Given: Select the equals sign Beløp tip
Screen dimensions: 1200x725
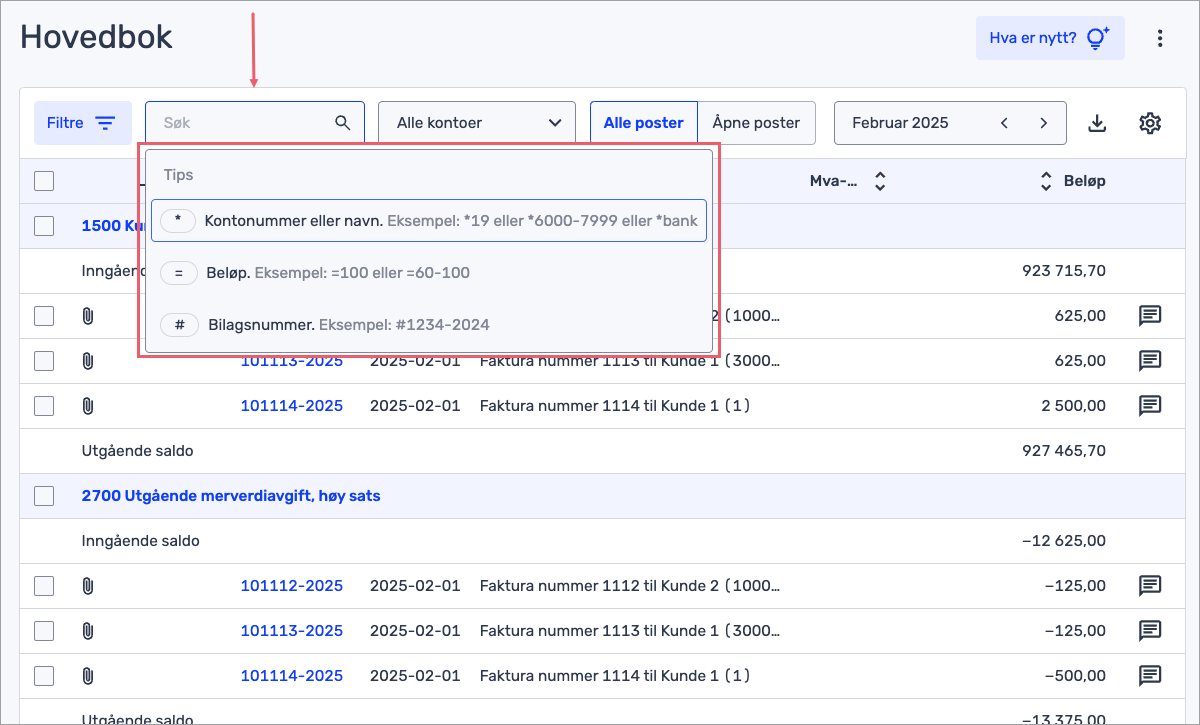Looking at the screenshot, I should click(429, 273).
